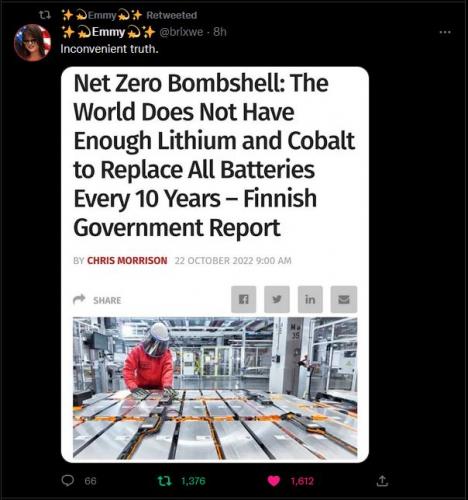This screenshot has width=468, height=500.
Task: Open the three-dot more options menu
Action: (x=445, y=32)
